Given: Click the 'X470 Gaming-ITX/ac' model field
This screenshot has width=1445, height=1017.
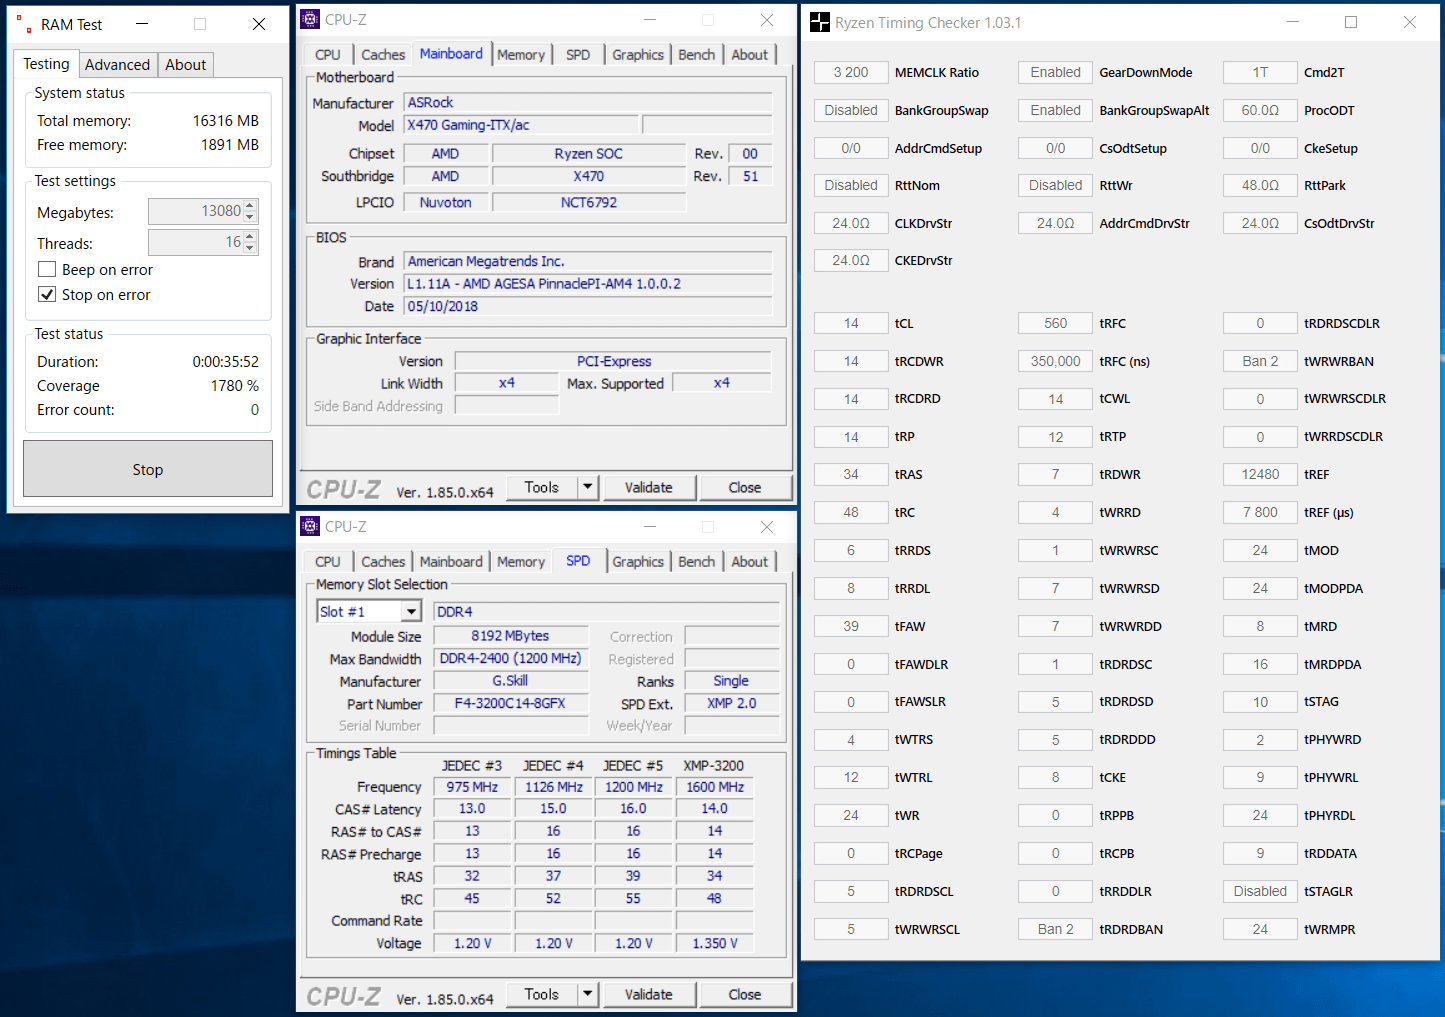Looking at the screenshot, I should (521, 125).
